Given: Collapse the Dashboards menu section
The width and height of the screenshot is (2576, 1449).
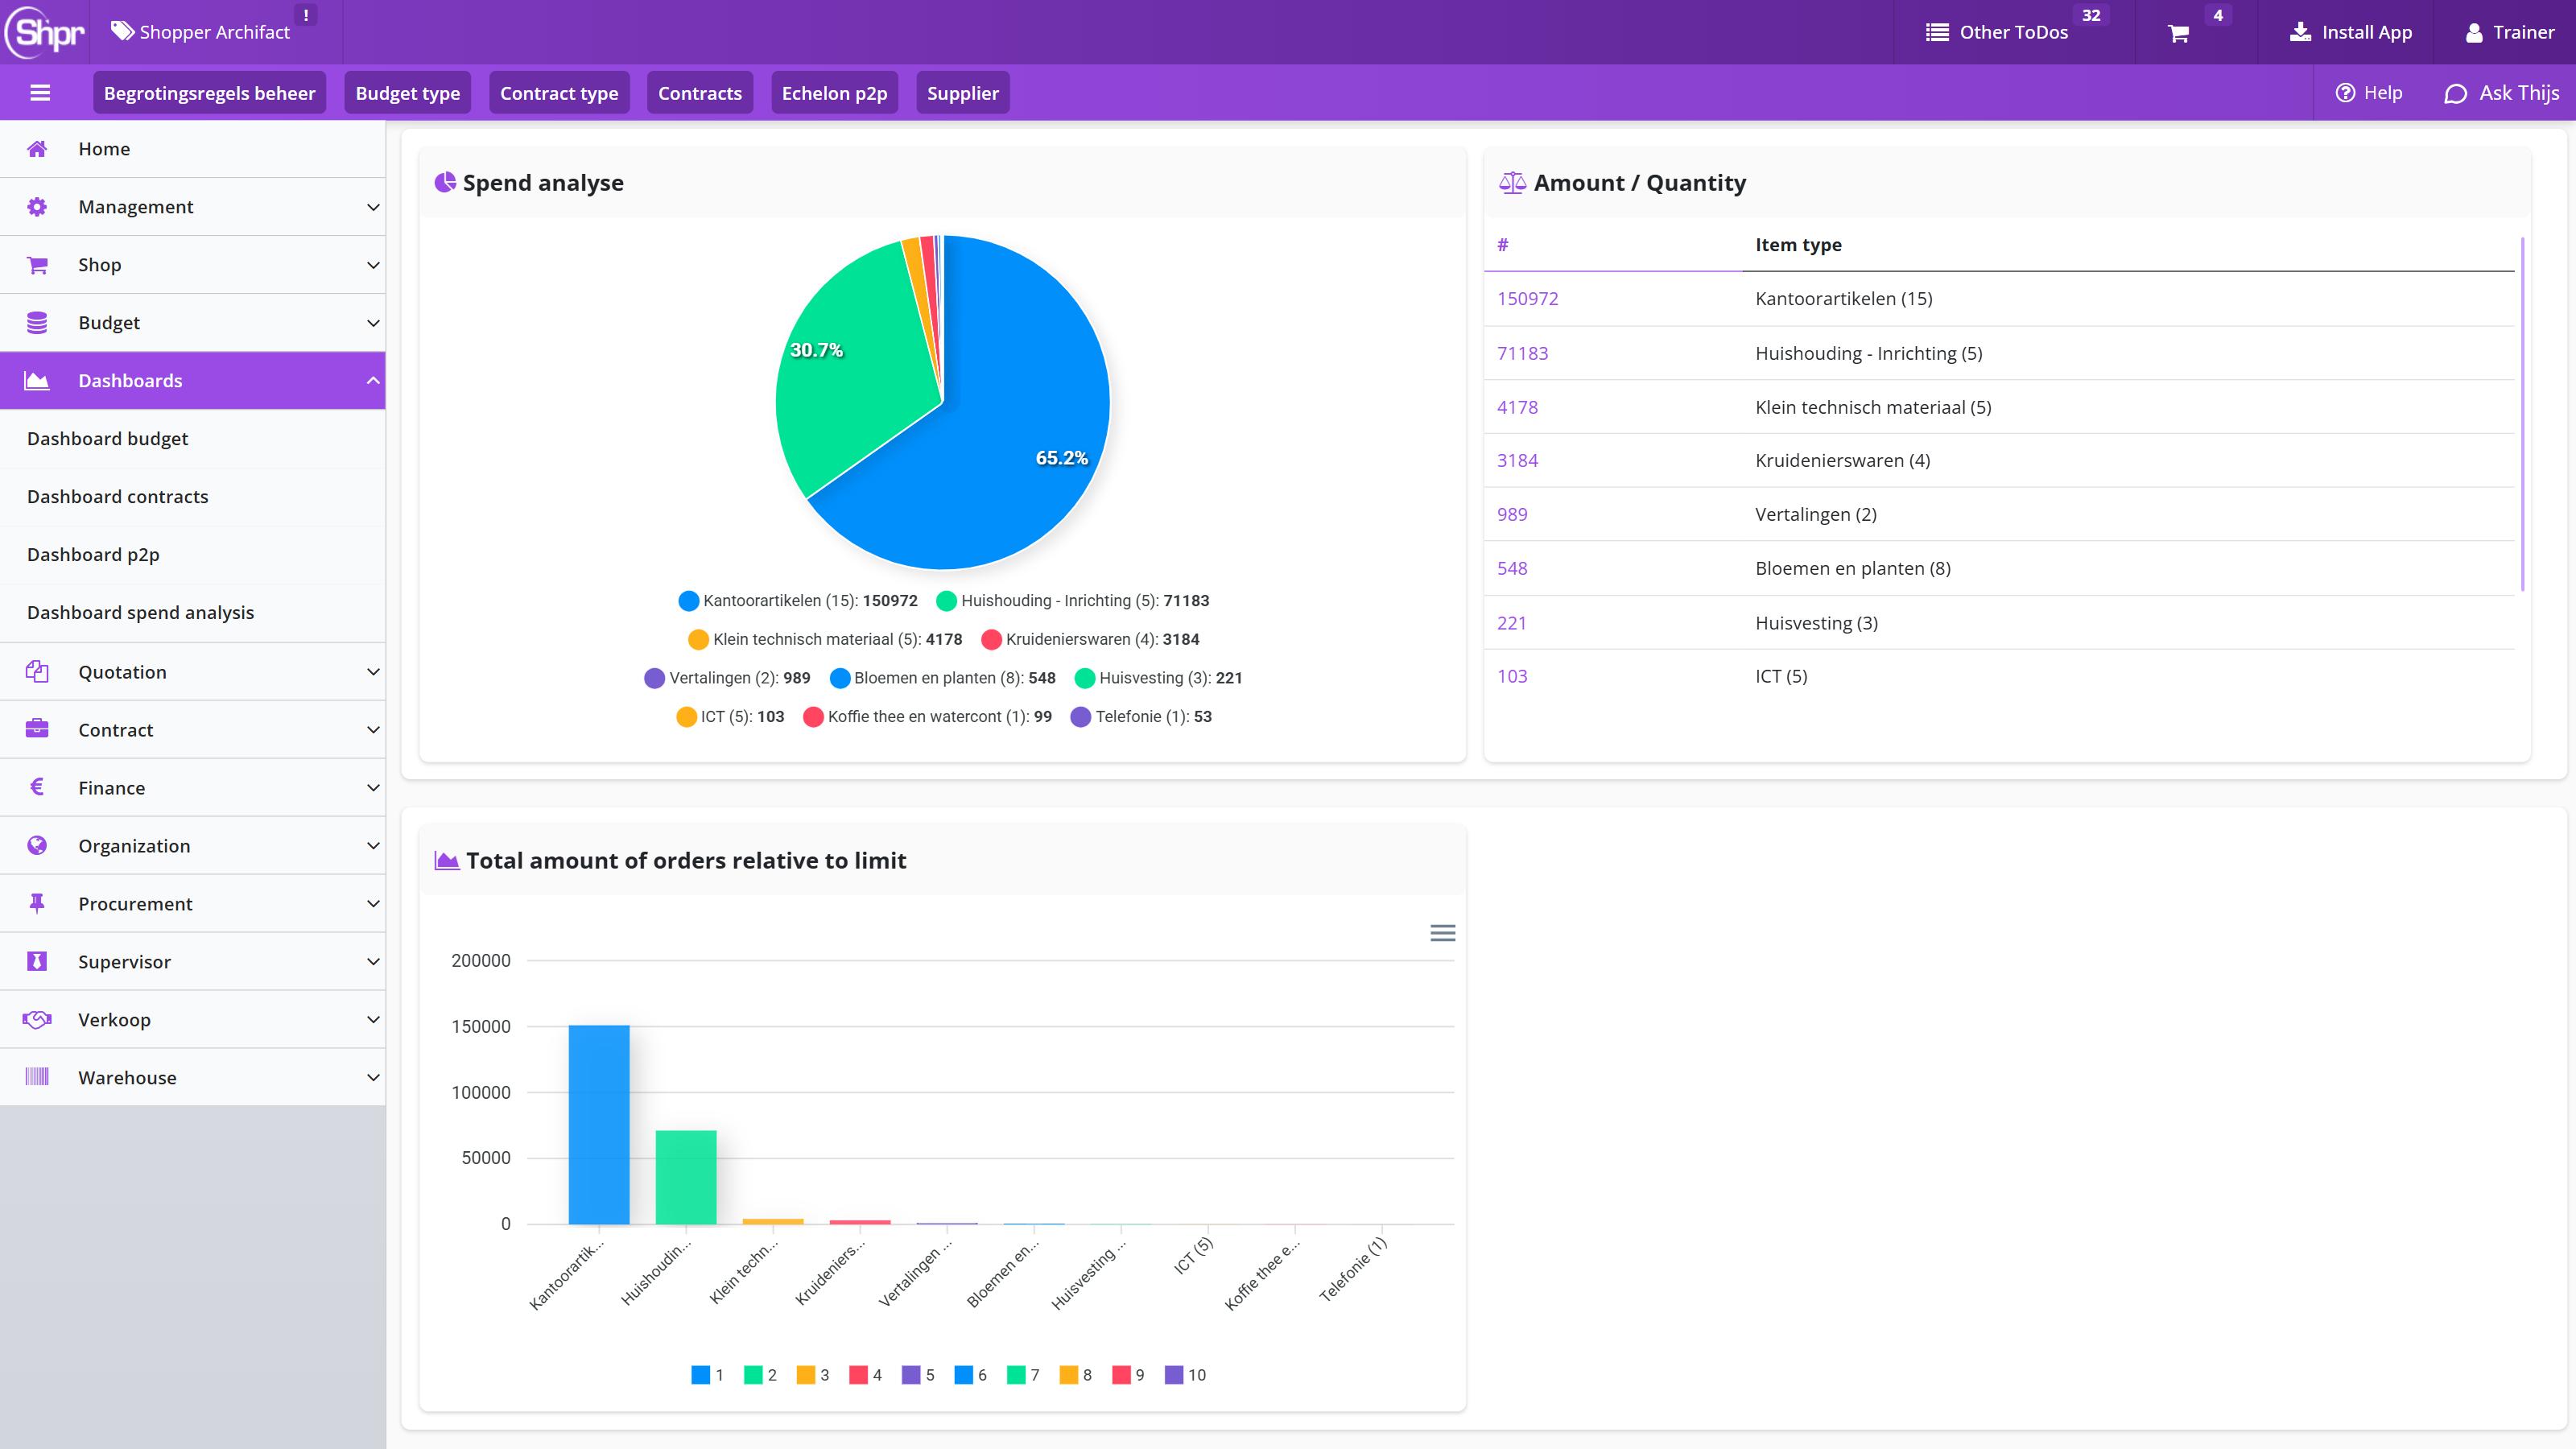Looking at the screenshot, I should click(x=193, y=381).
